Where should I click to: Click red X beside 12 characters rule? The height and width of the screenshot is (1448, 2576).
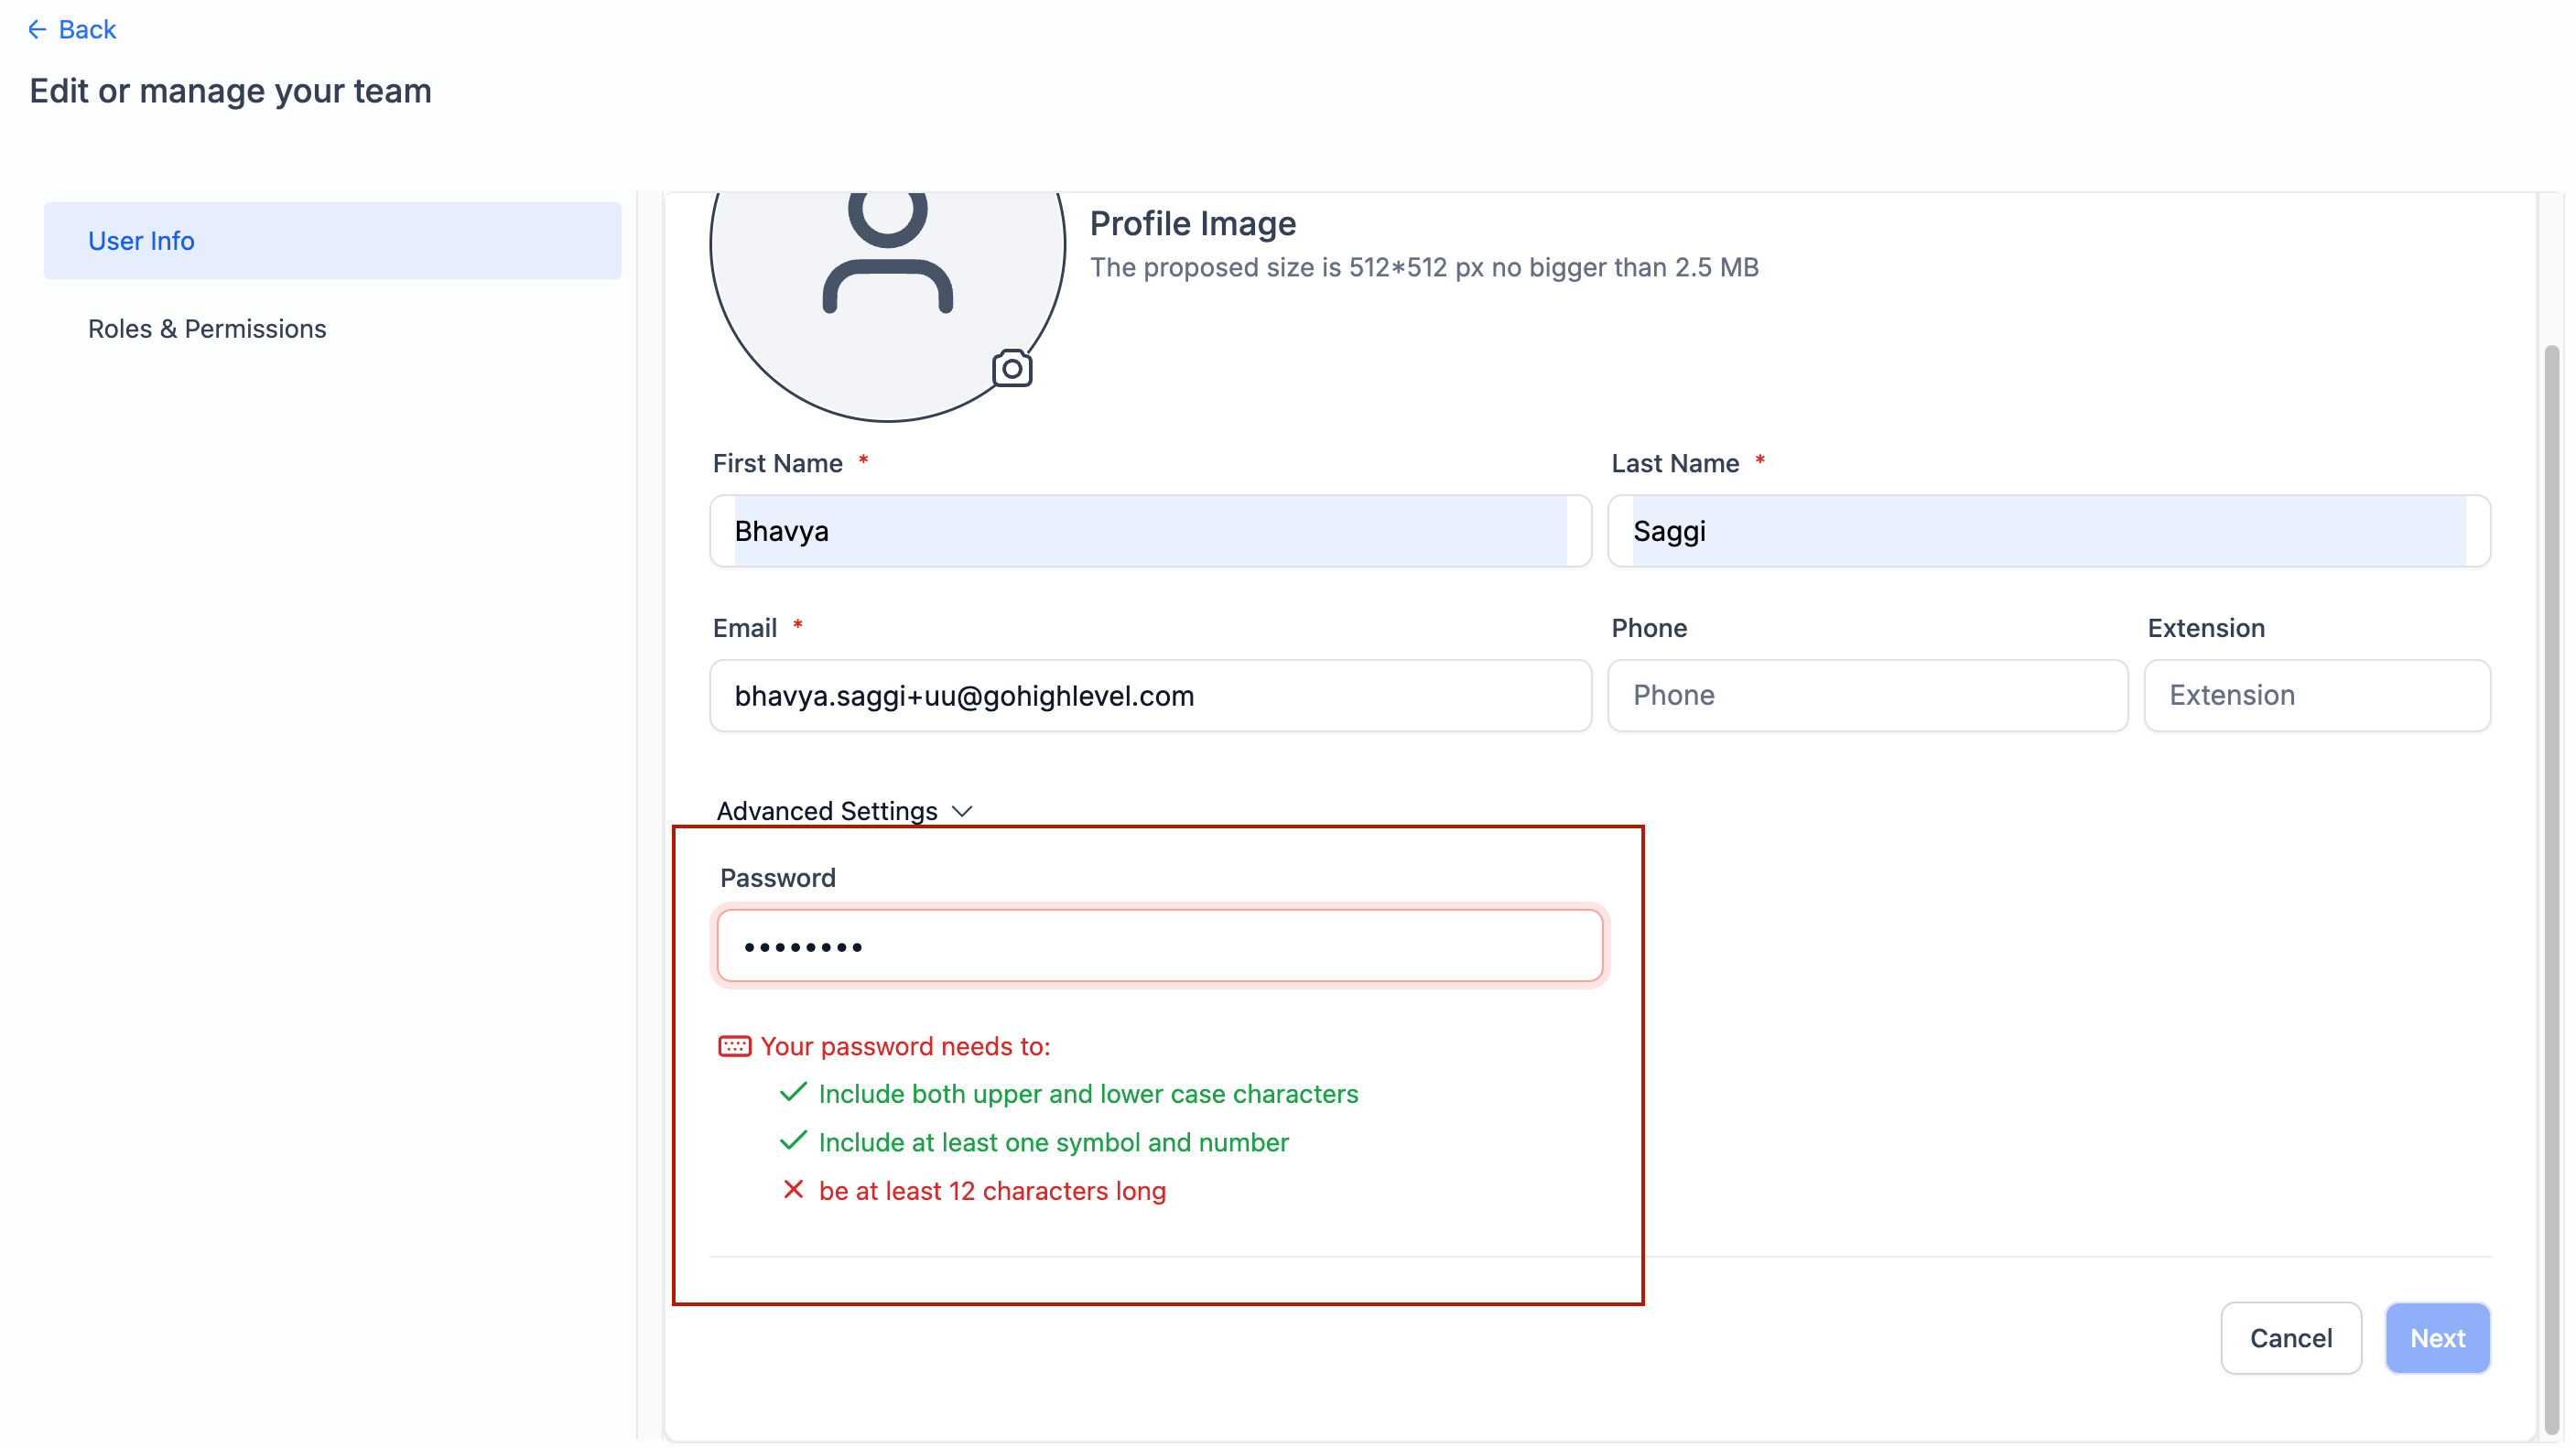[793, 1190]
